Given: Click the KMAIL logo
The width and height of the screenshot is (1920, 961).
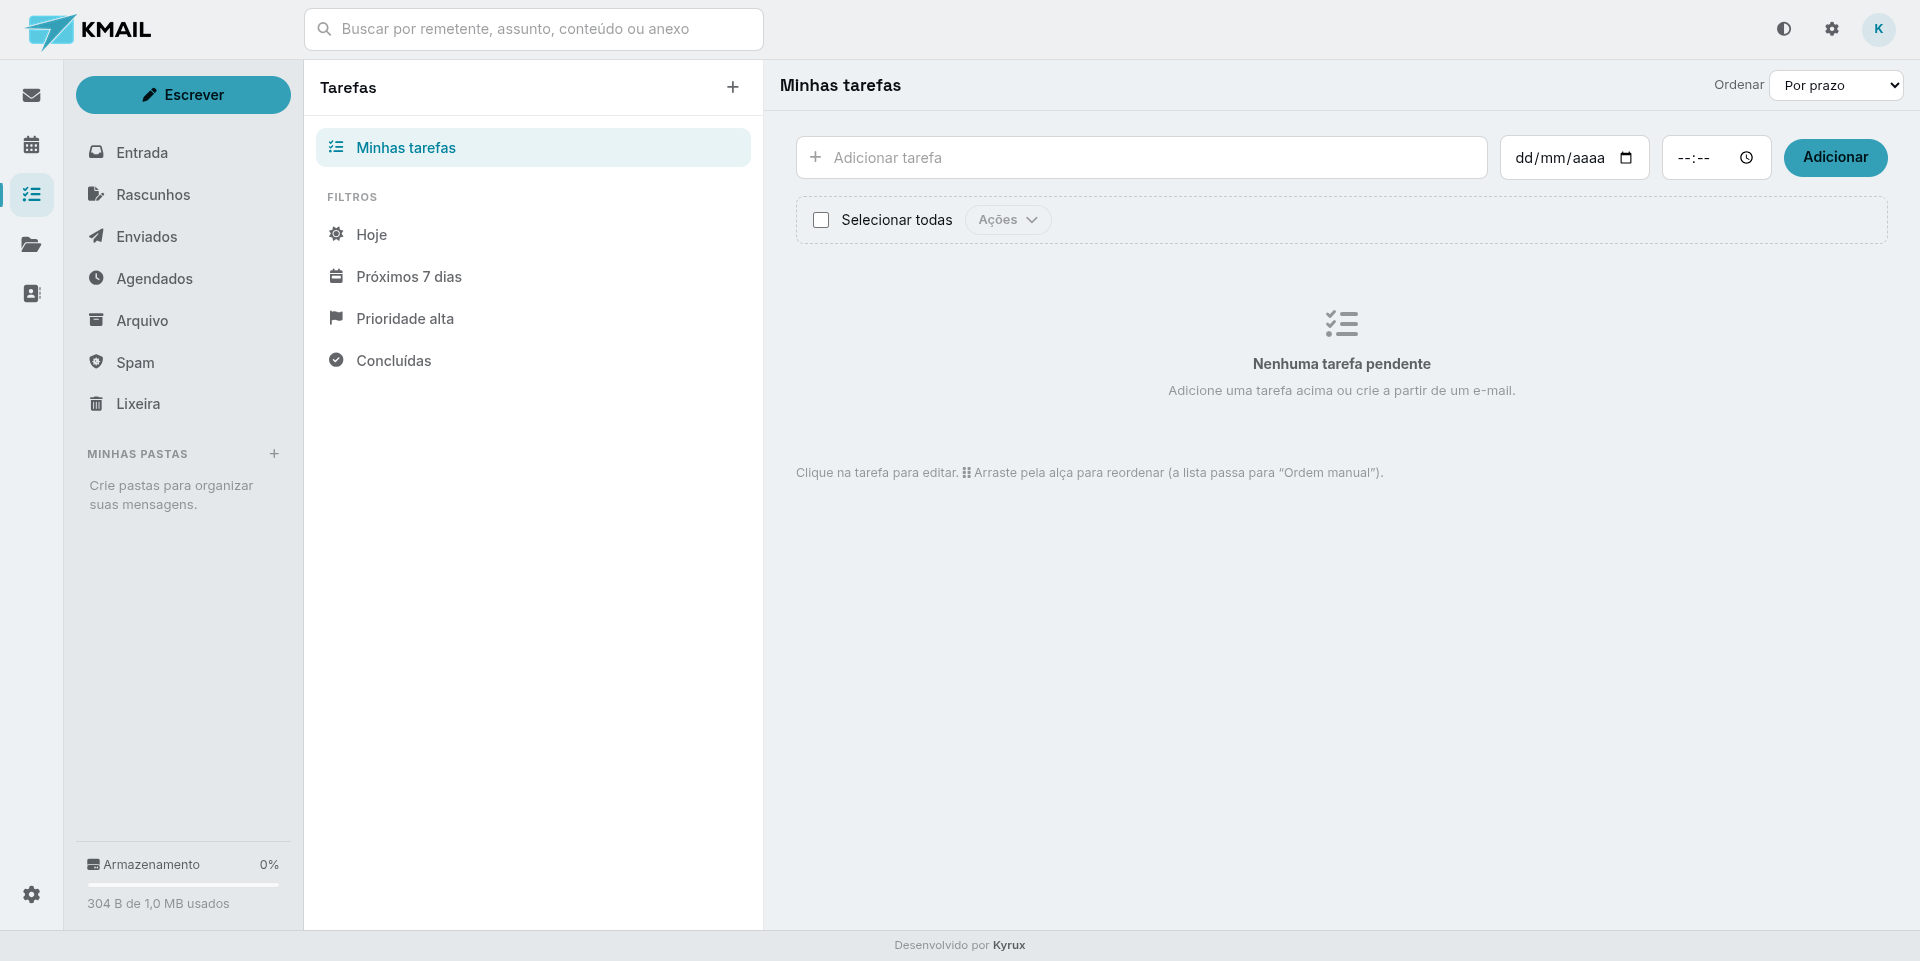Looking at the screenshot, I should [89, 31].
